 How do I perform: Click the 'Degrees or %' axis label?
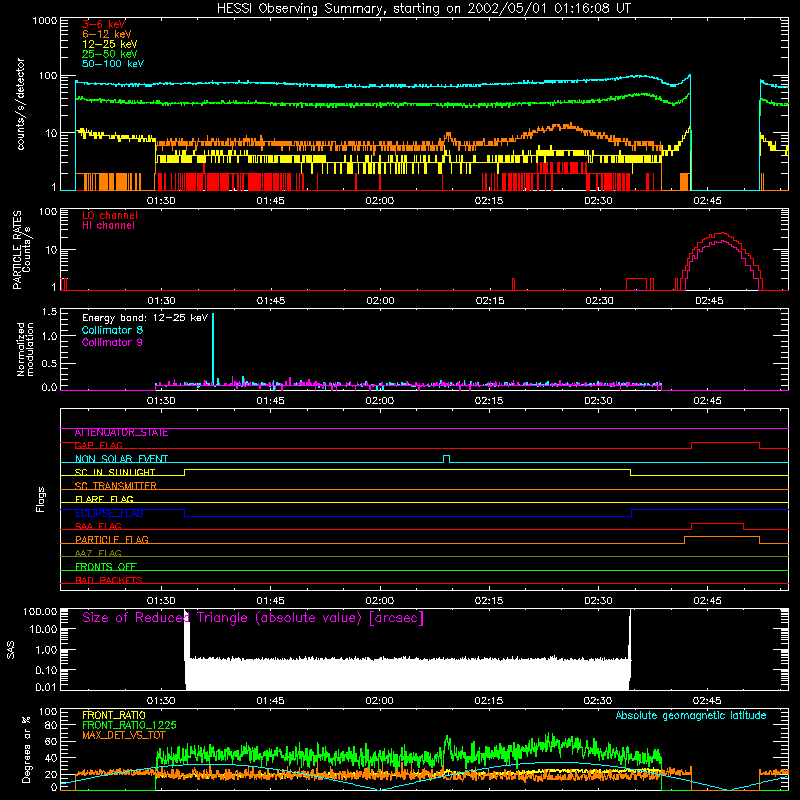pyautogui.click(x=26, y=749)
